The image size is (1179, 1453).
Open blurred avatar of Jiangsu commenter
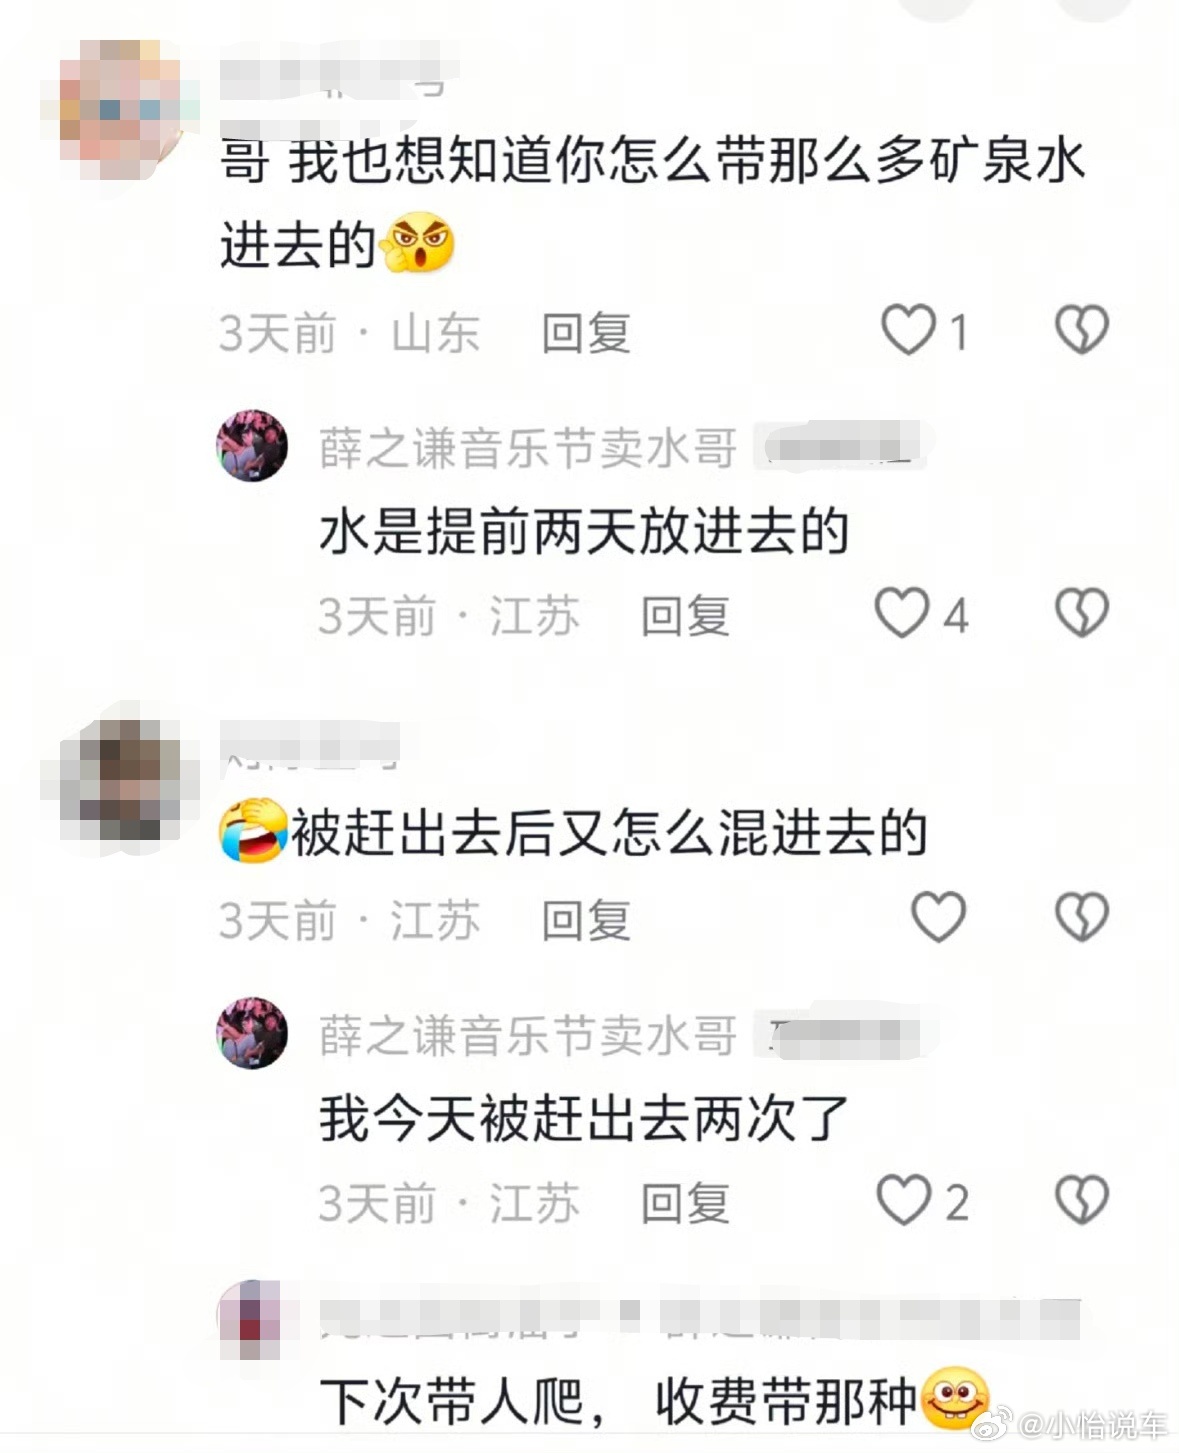click(118, 779)
